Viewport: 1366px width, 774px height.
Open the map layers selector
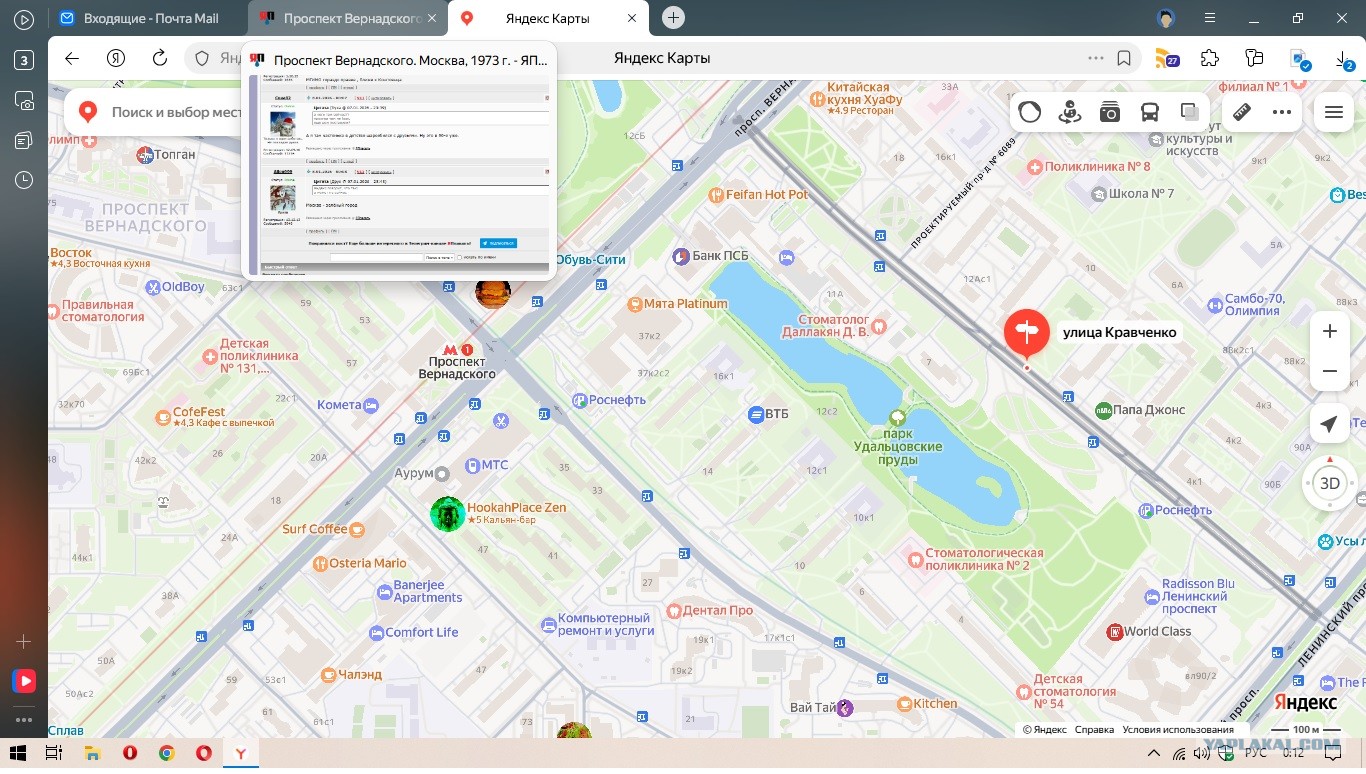click(x=1190, y=112)
